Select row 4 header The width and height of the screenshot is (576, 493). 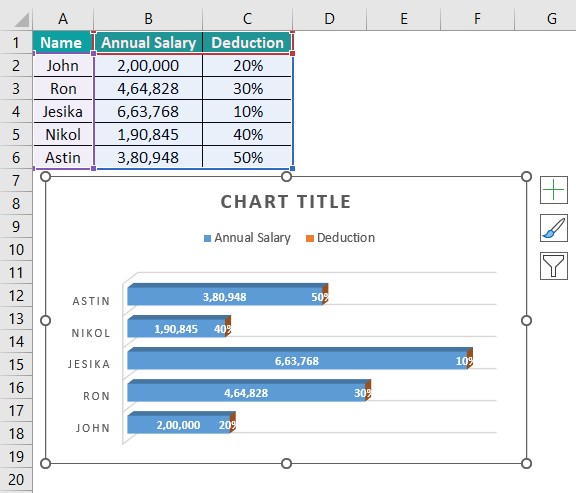[x=16, y=112]
